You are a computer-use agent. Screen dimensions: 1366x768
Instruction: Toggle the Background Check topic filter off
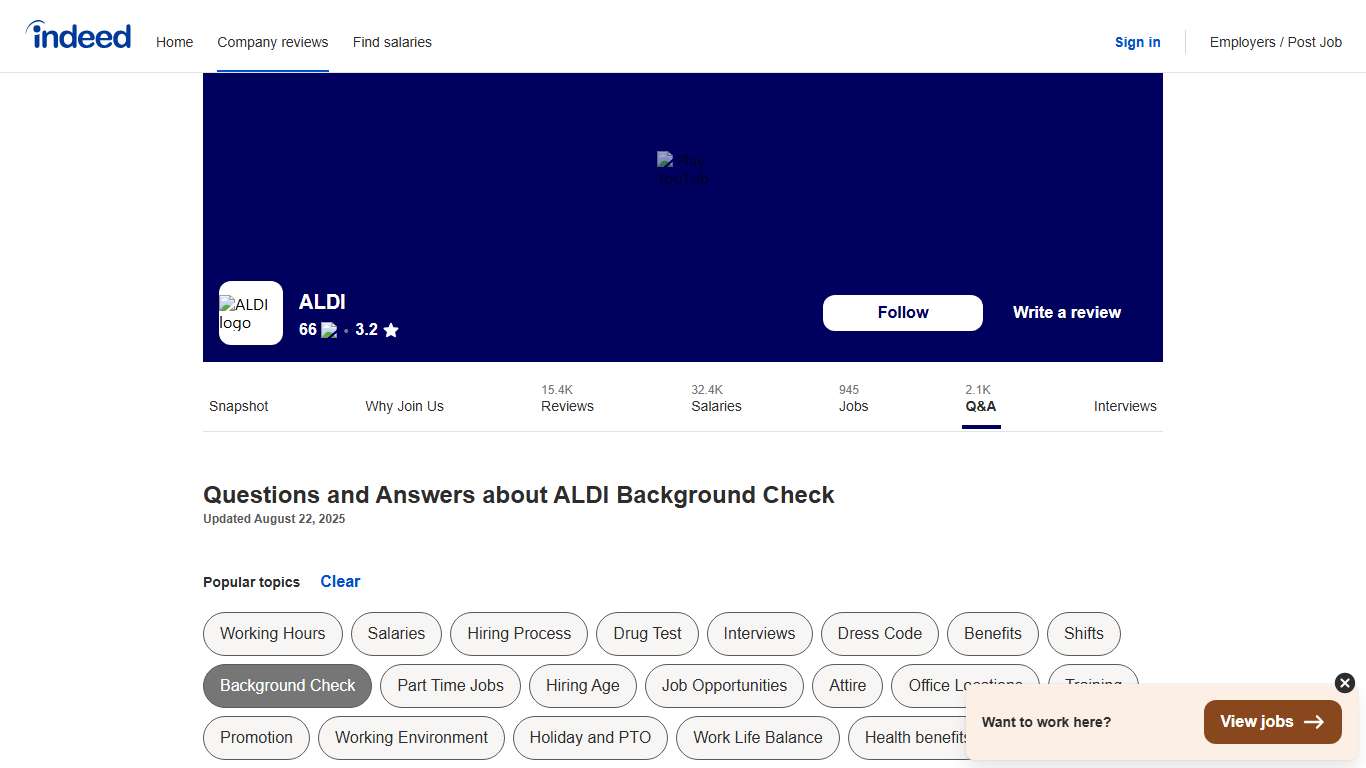tap(287, 686)
